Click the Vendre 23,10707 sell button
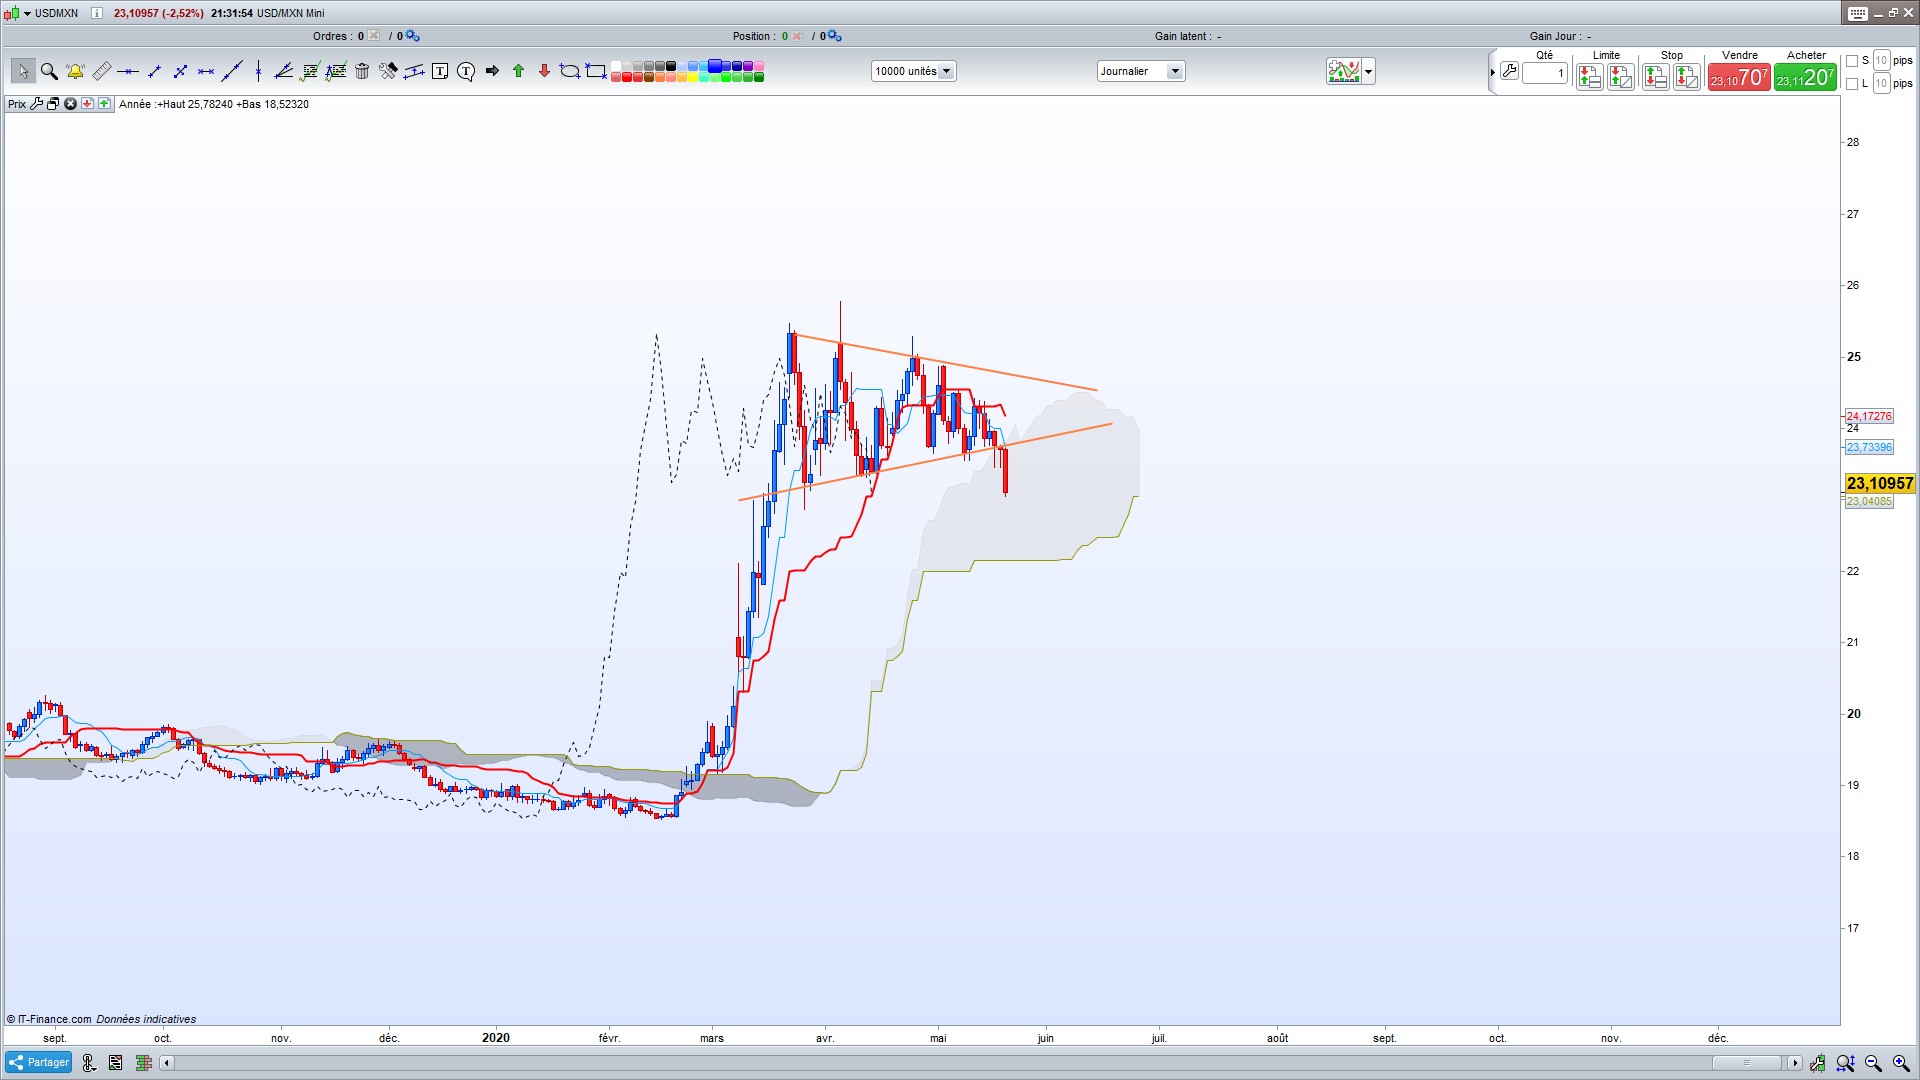Image resolution: width=1920 pixels, height=1080 pixels. [x=1739, y=77]
